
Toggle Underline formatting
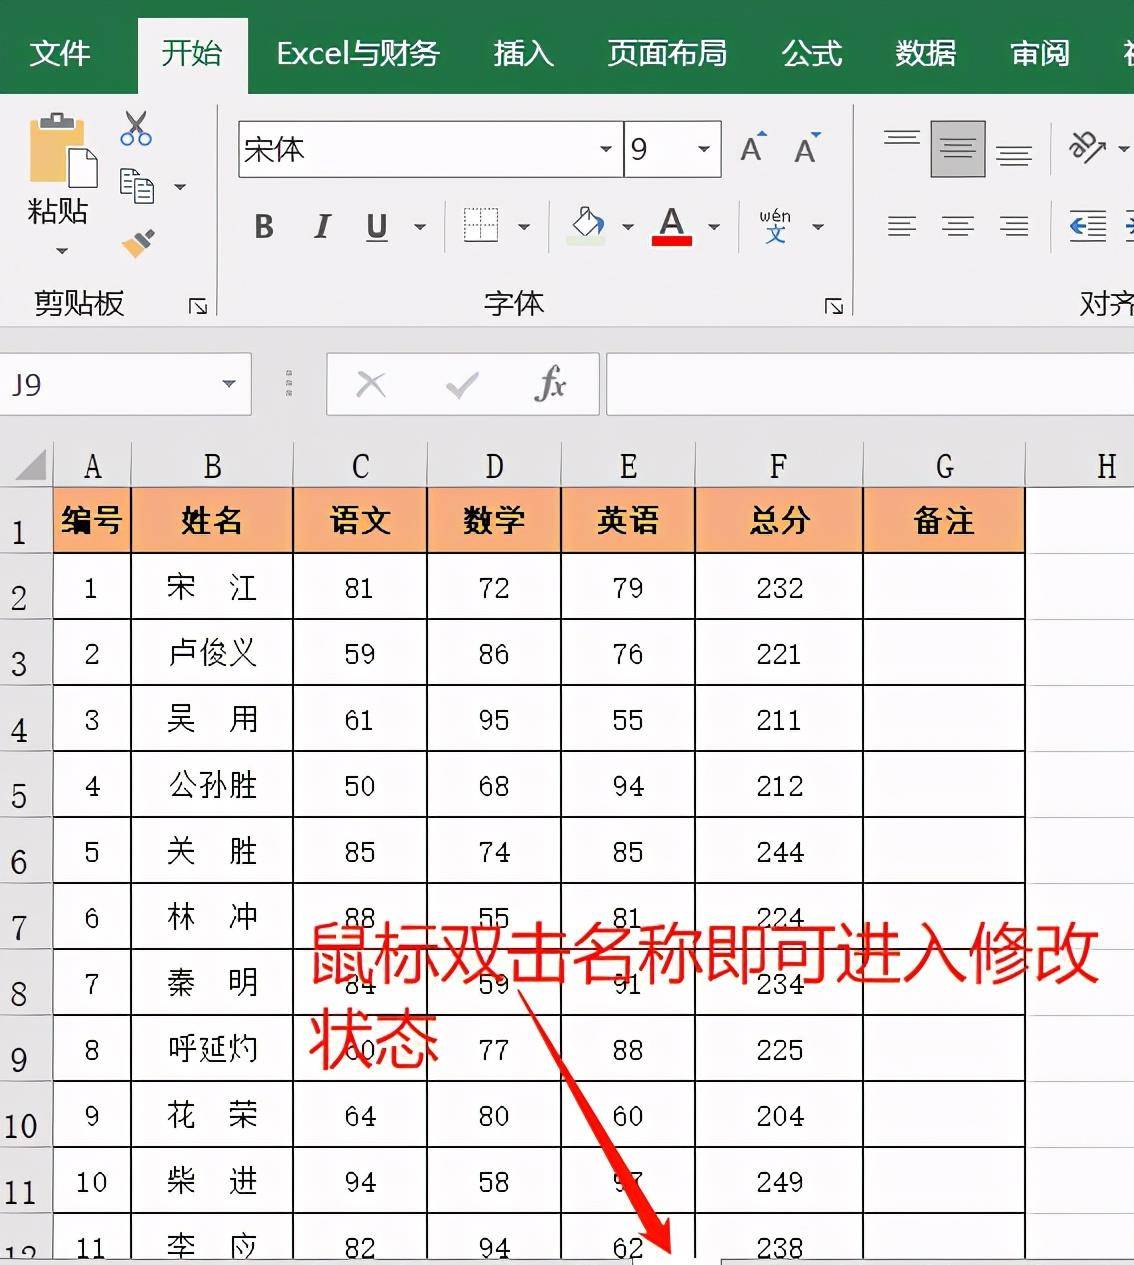coord(375,227)
